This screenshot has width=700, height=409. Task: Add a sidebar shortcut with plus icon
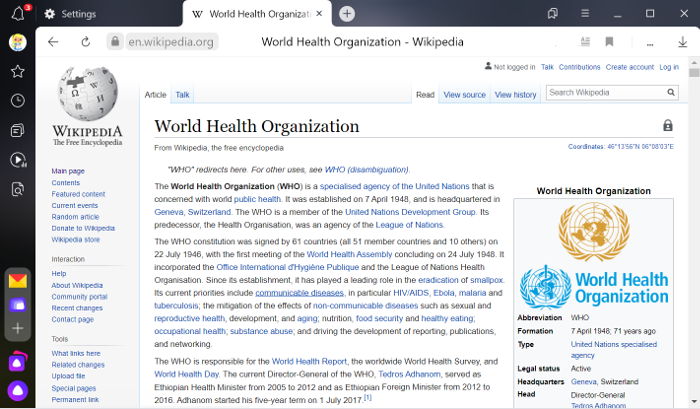pyautogui.click(x=18, y=329)
